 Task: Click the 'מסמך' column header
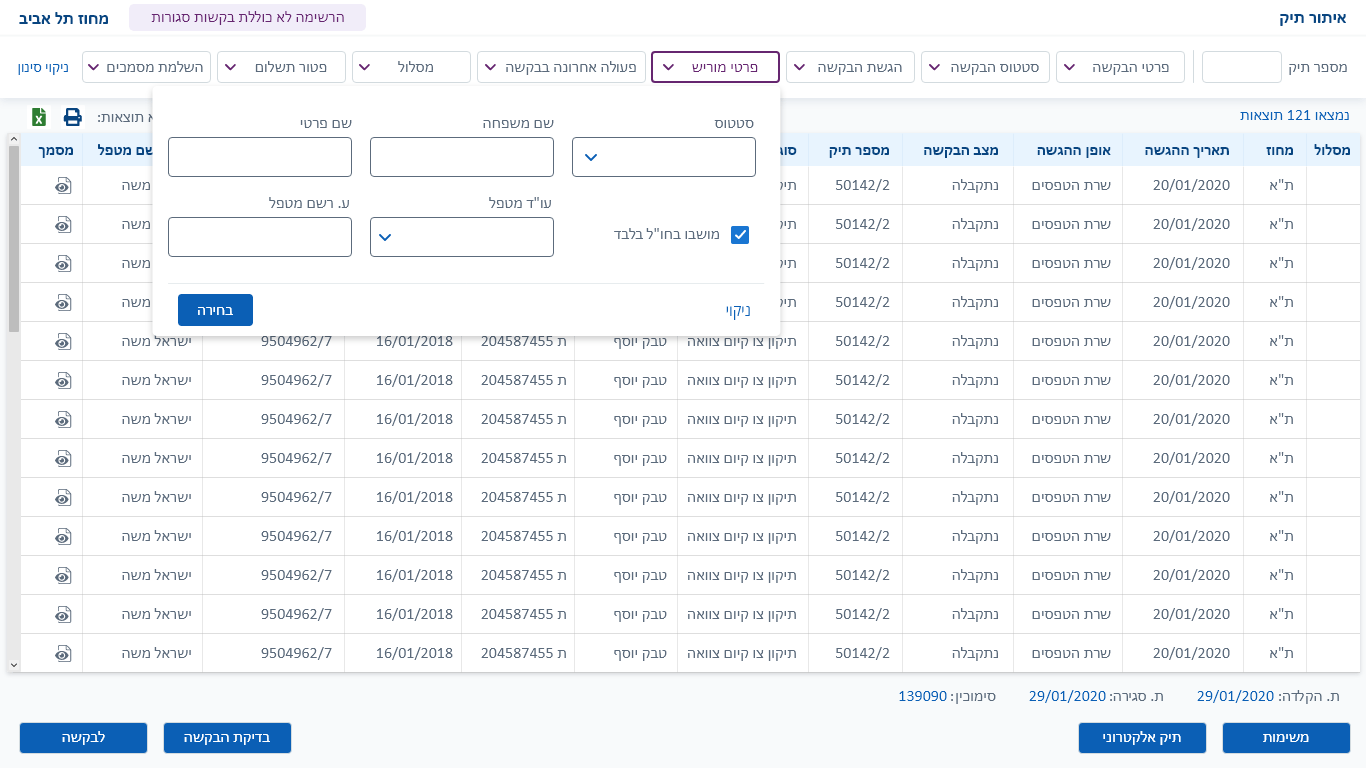point(52,150)
